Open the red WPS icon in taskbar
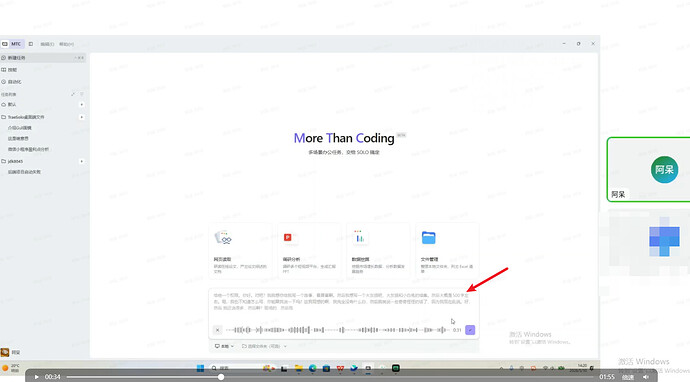This screenshot has width=690, height=382. (340, 368)
